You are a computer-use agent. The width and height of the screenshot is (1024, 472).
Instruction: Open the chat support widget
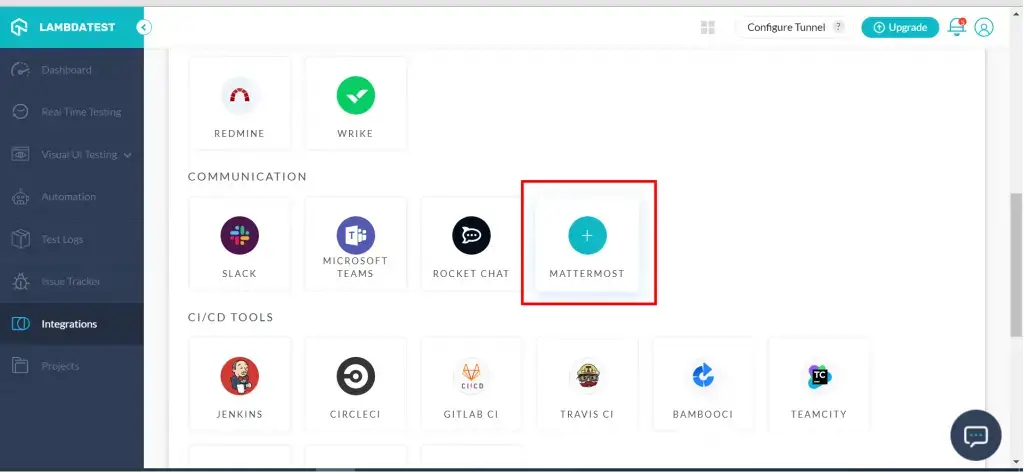click(x=975, y=436)
